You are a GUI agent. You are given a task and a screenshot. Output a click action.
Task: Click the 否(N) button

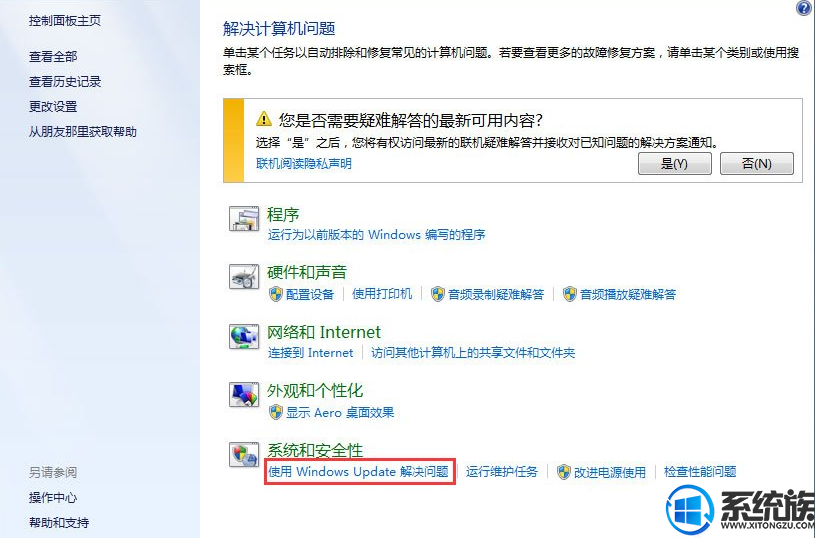[757, 164]
